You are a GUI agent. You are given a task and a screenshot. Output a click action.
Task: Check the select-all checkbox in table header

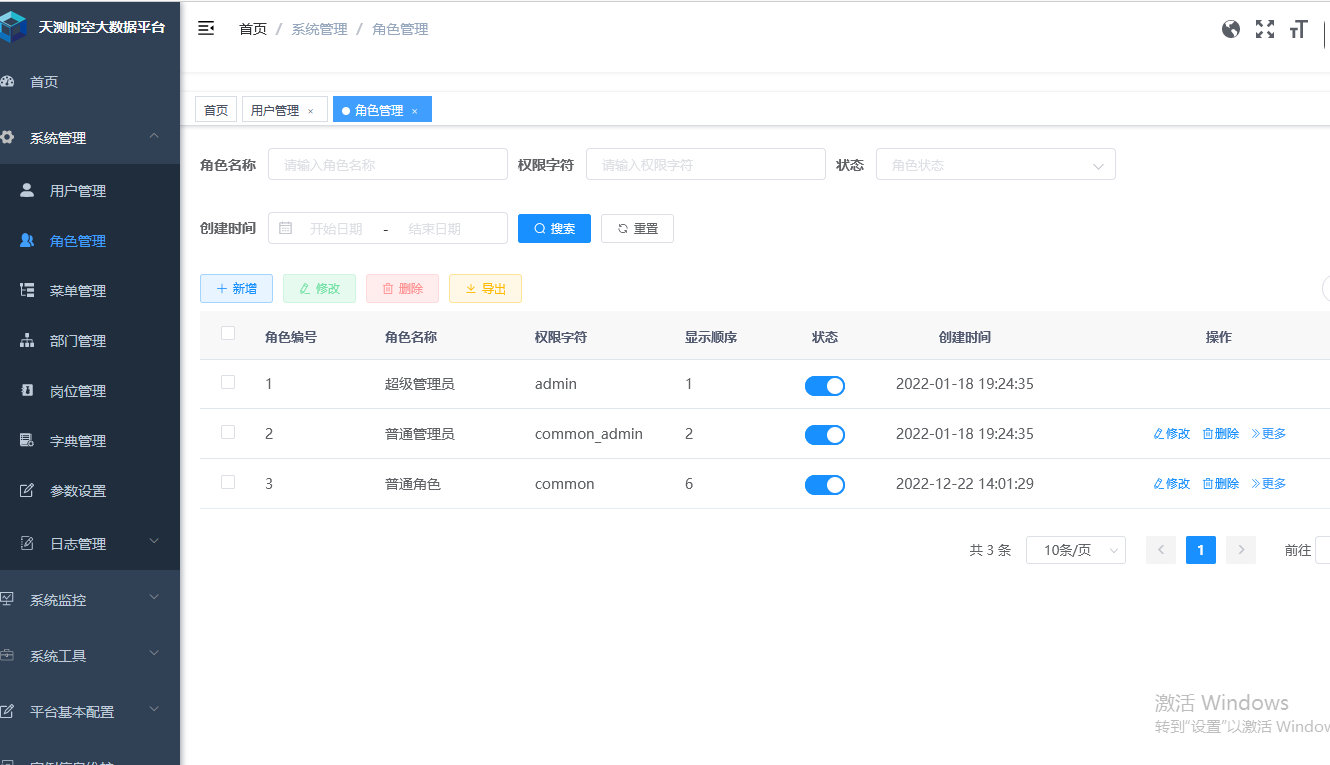point(227,333)
